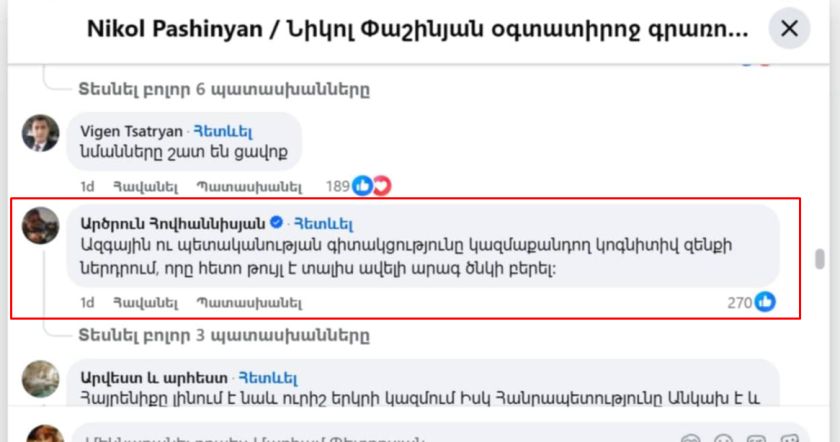Follow Արծրուն Հովհաննիսյան via the Հետևել link
Screen dimensions: 840x442
tap(322, 222)
